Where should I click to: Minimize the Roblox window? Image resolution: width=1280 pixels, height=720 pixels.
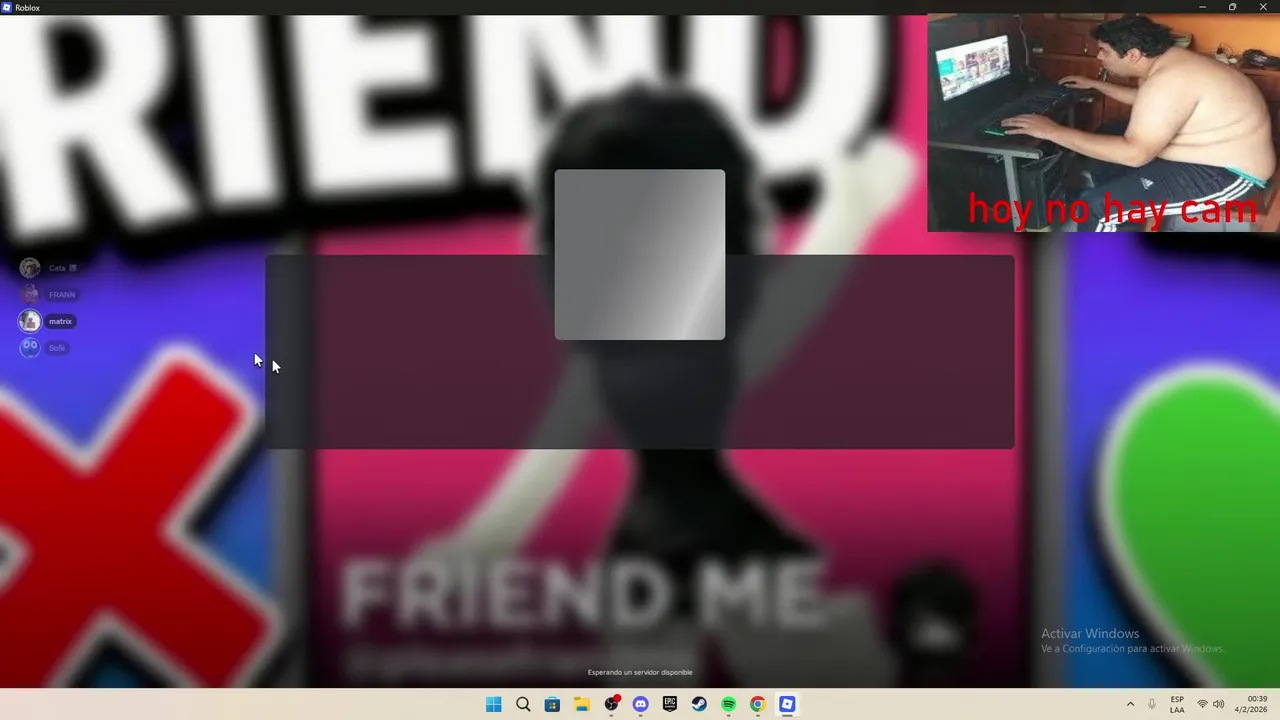pyautogui.click(x=1202, y=7)
